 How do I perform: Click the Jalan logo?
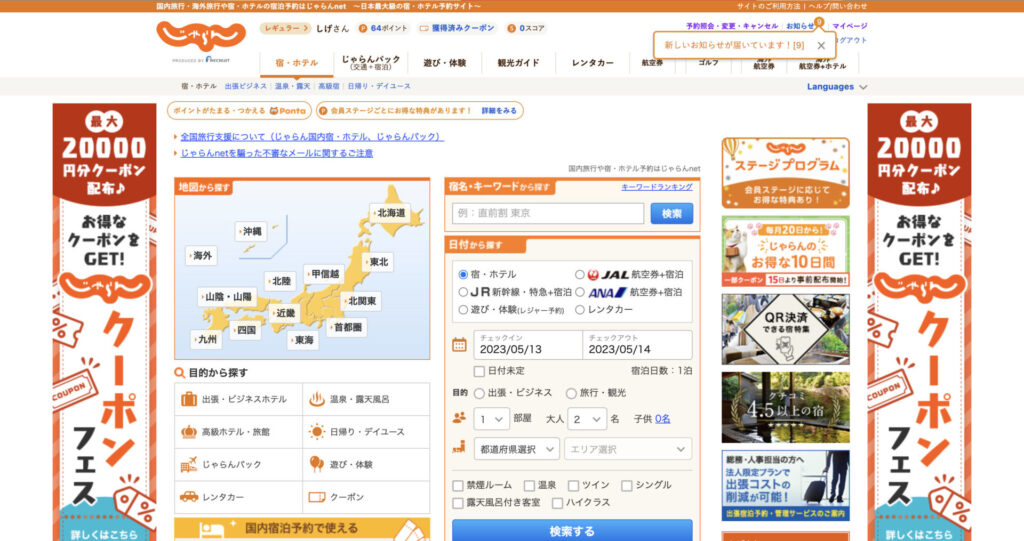[x=200, y=37]
